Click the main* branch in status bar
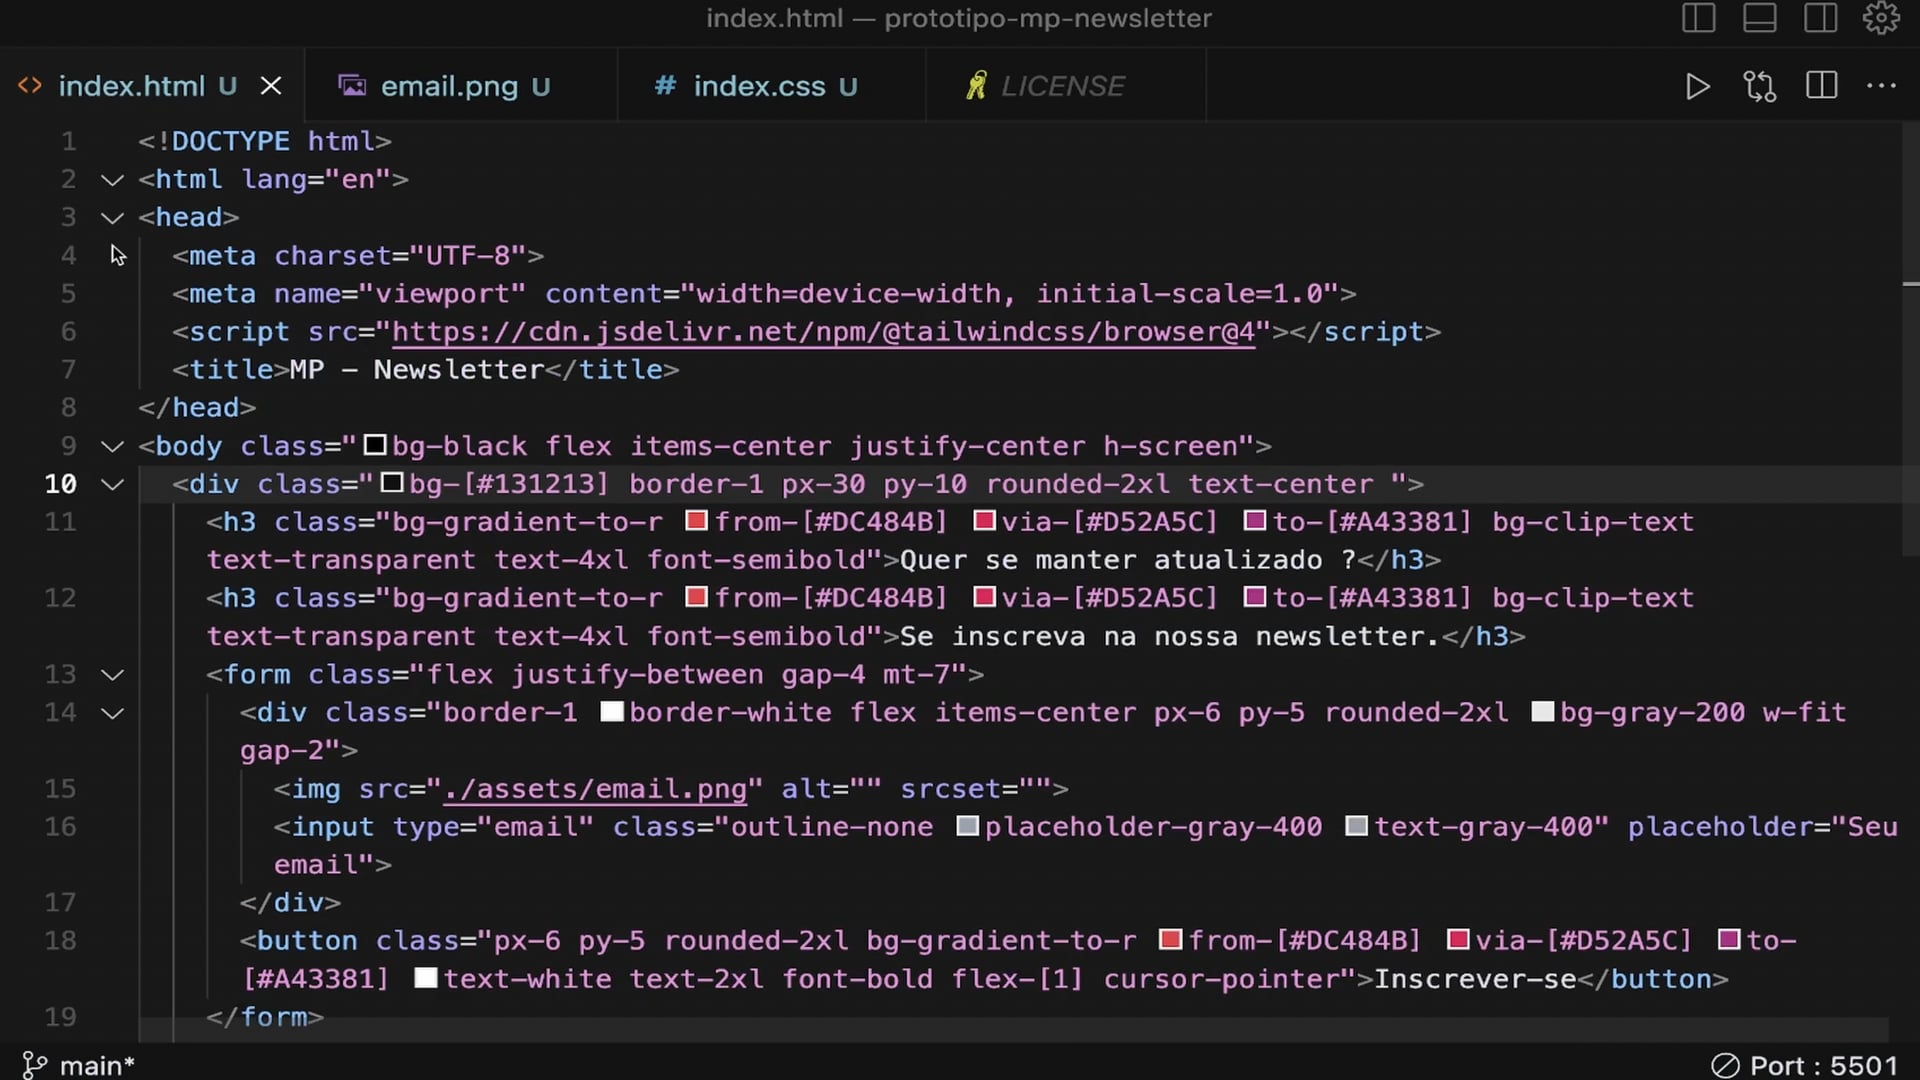The width and height of the screenshot is (1920, 1080). point(97,1066)
